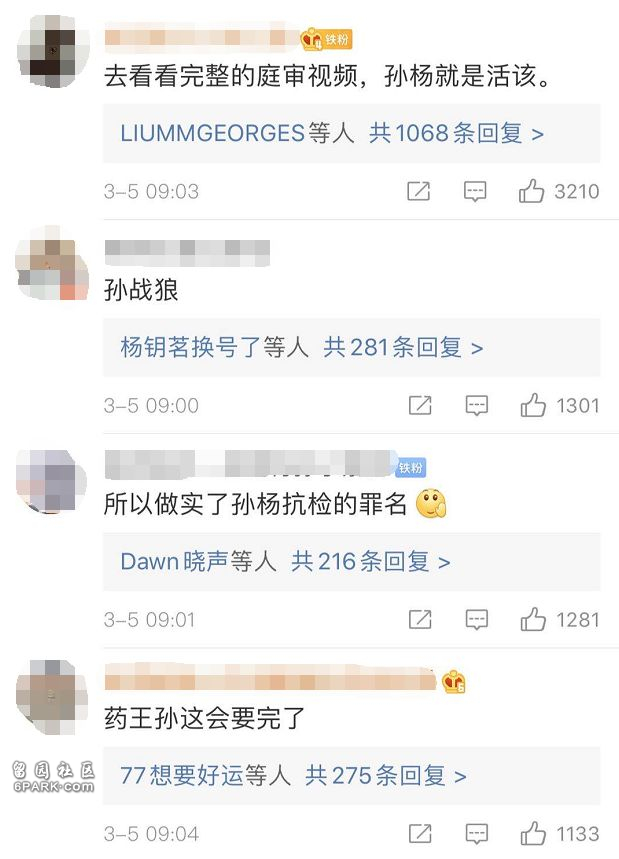
Task: Share the 3-5 09:03 comment
Action: (419, 191)
